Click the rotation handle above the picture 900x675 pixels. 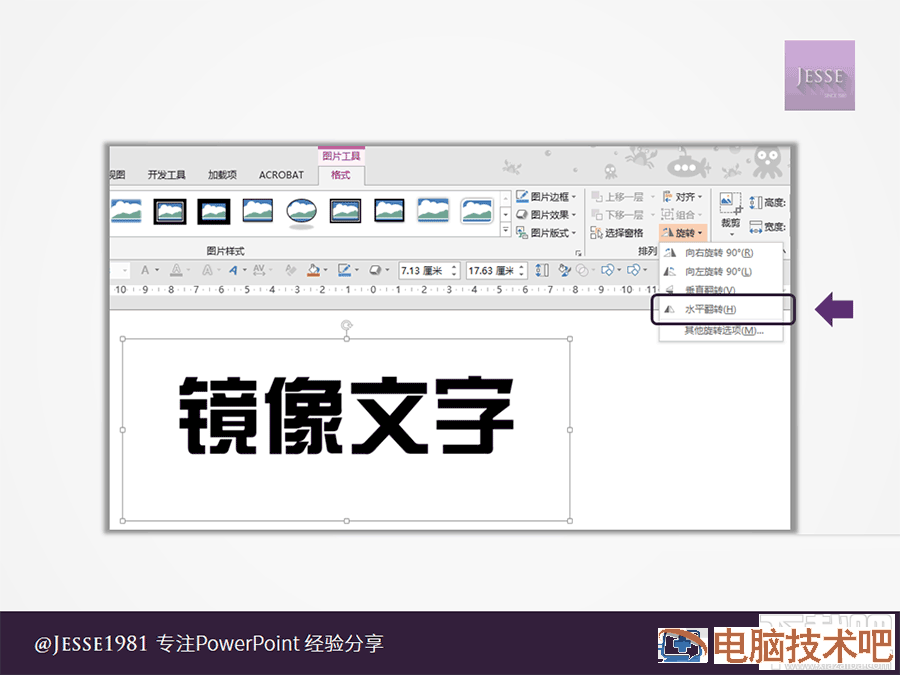[x=346, y=326]
